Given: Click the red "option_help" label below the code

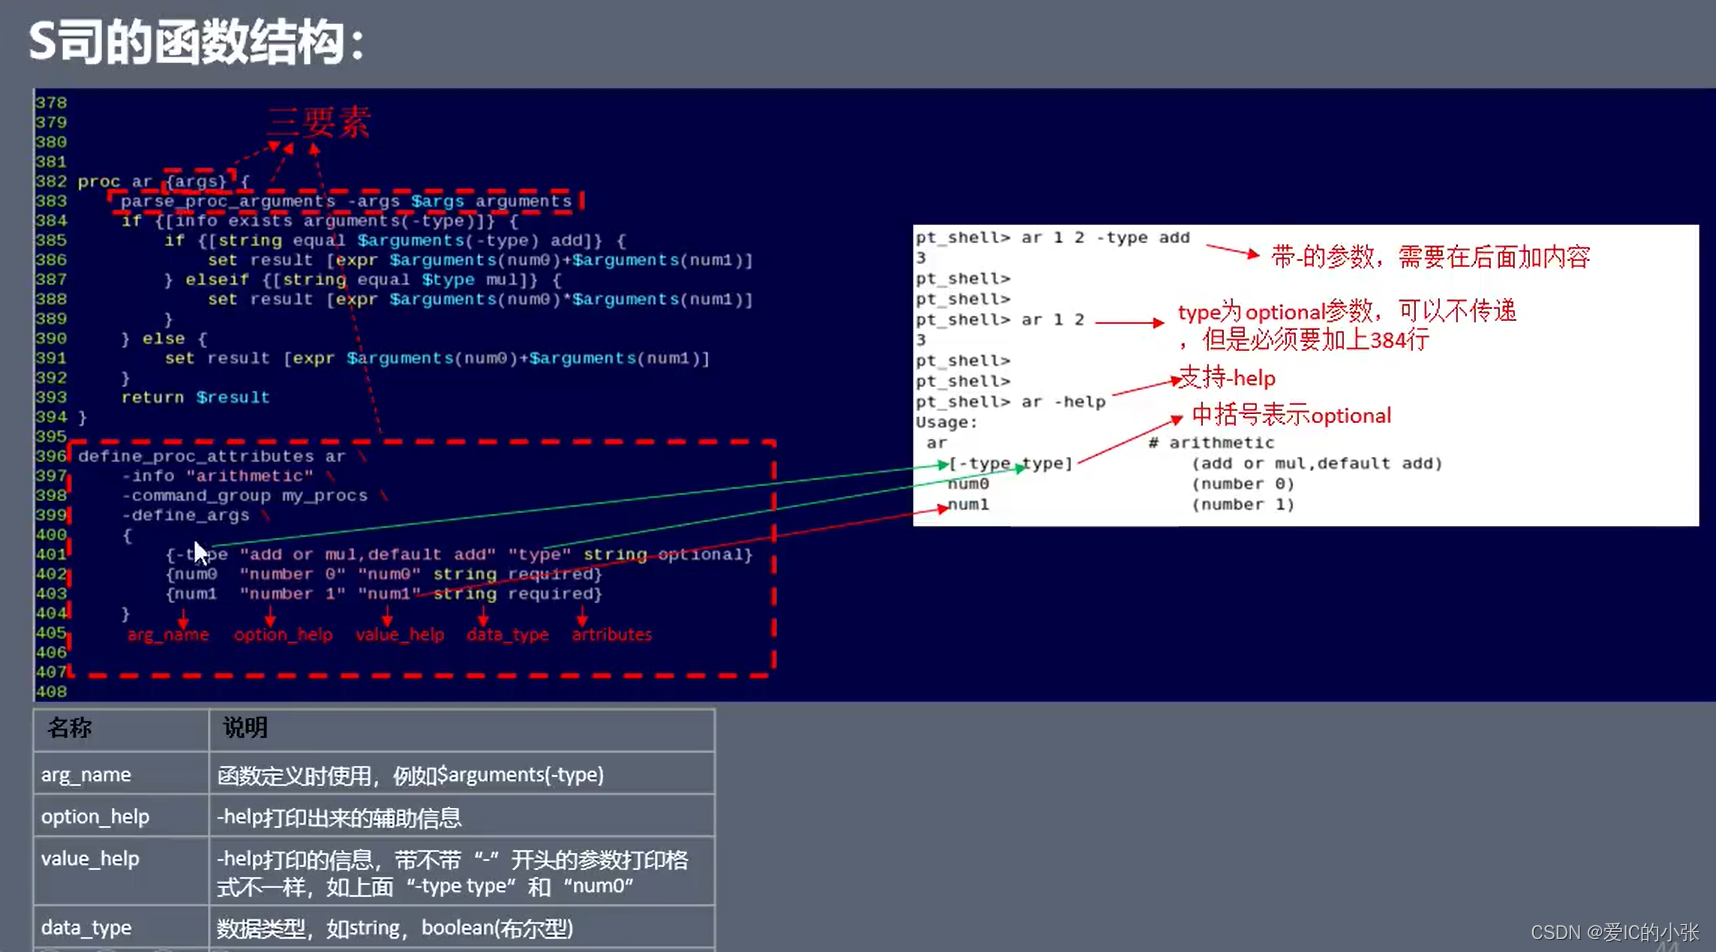Looking at the screenshot, I should pos(283,635).
